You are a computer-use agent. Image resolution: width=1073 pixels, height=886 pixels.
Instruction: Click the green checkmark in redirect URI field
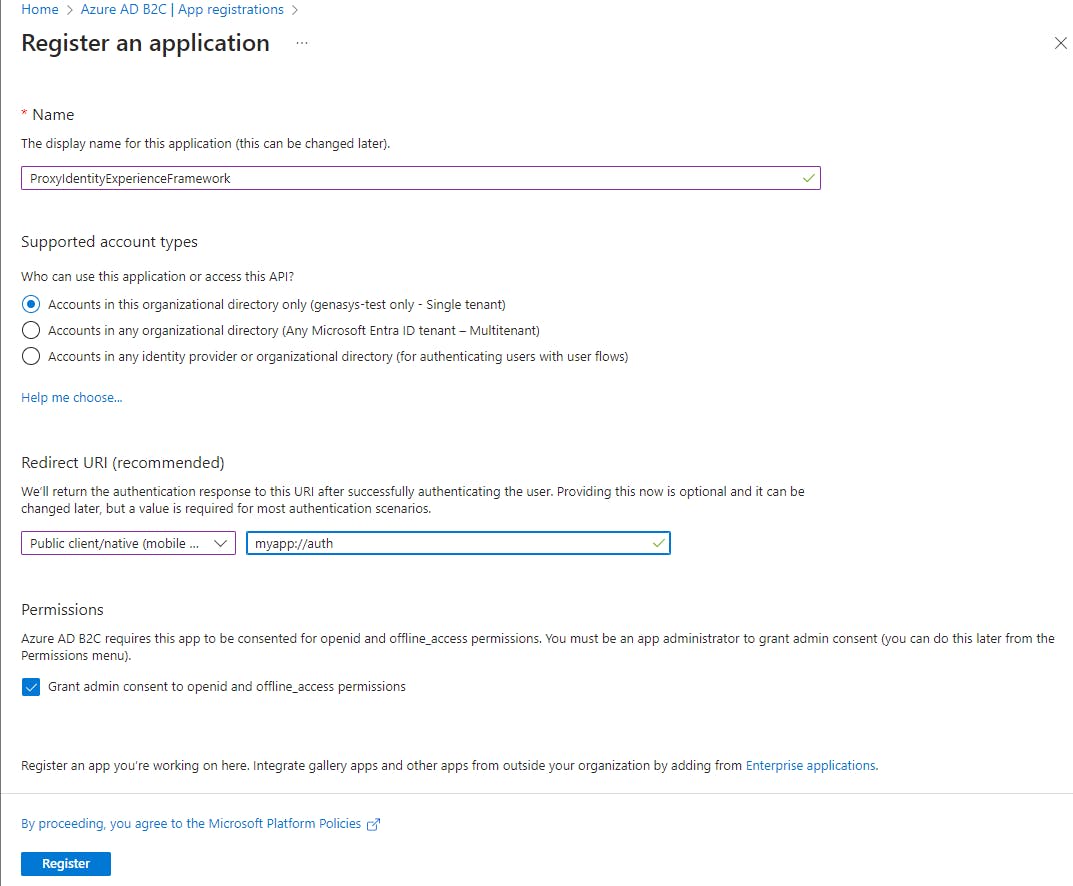(658, 543)
